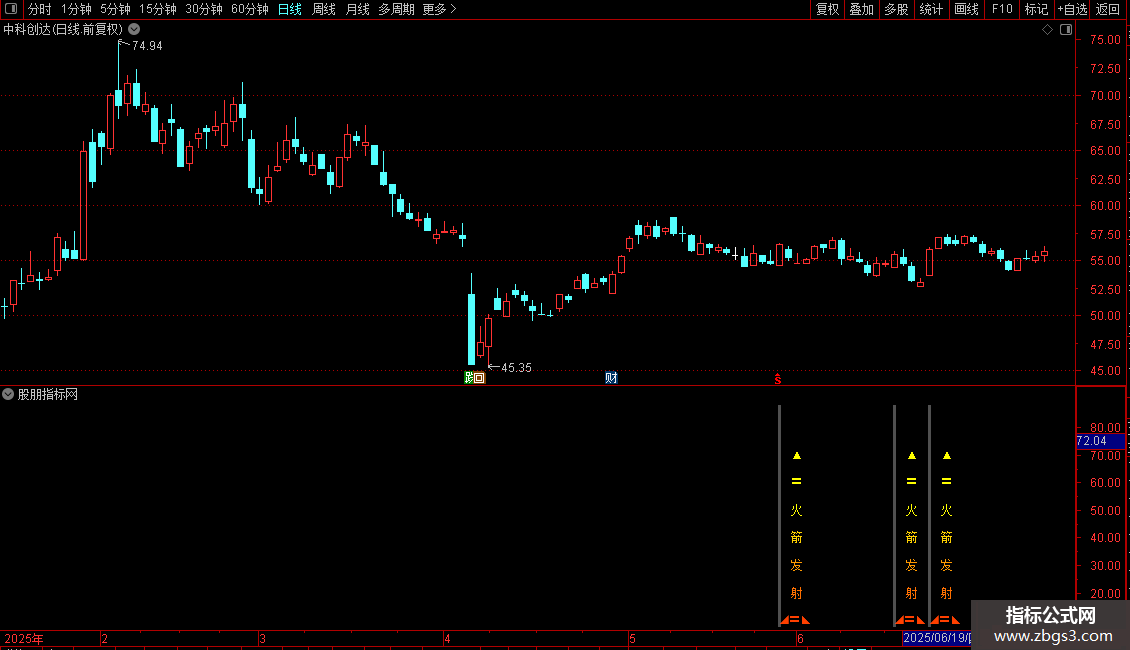
Task: Select the 日线 daily period
Action: (290, 9)
